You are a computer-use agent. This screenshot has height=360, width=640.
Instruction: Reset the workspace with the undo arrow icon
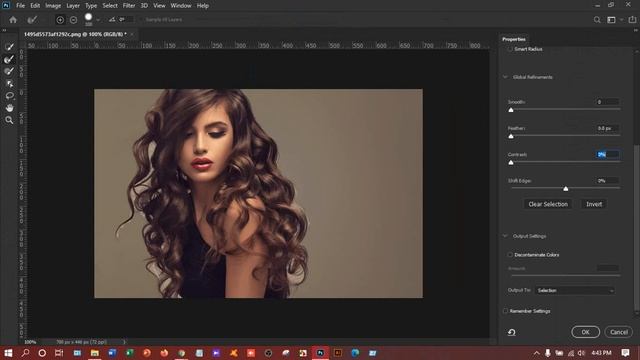click(x=511, y=332)
